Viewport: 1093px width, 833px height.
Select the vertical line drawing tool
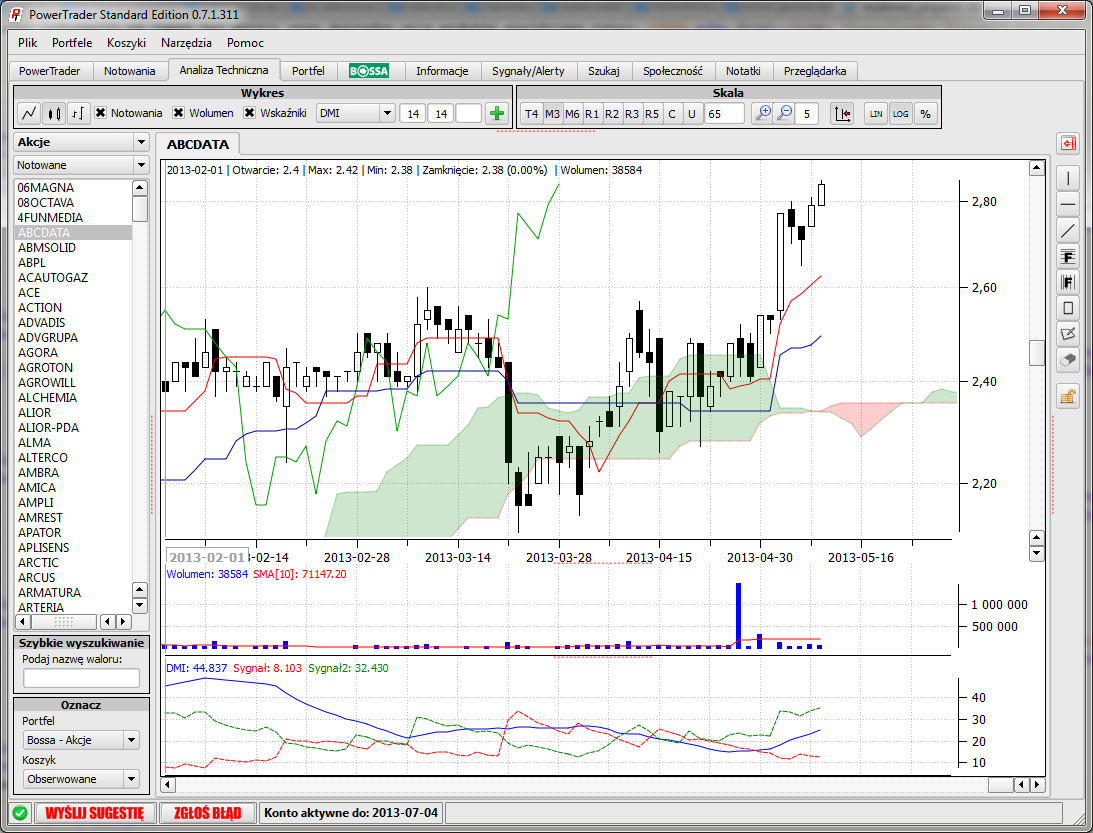pyautogui.click(x=1068, y=178)
